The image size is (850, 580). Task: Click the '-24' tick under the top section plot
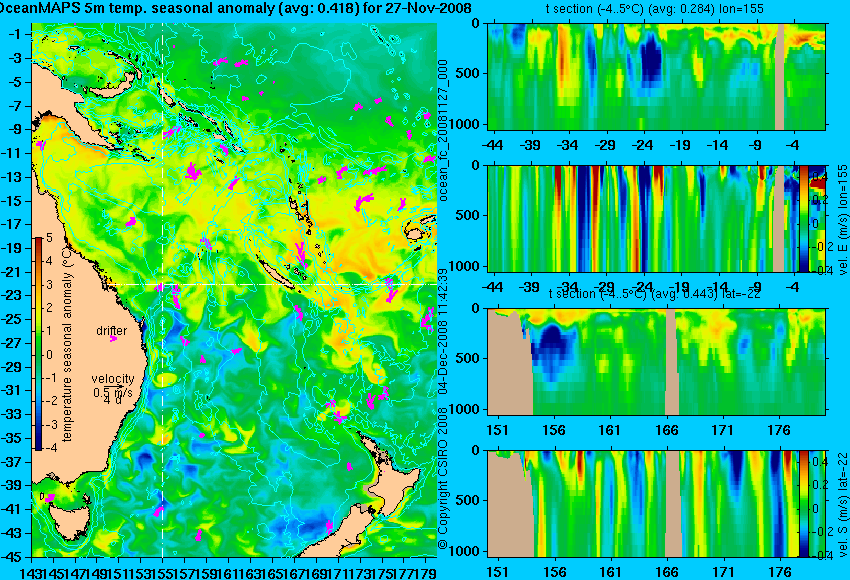click(643, 145)
